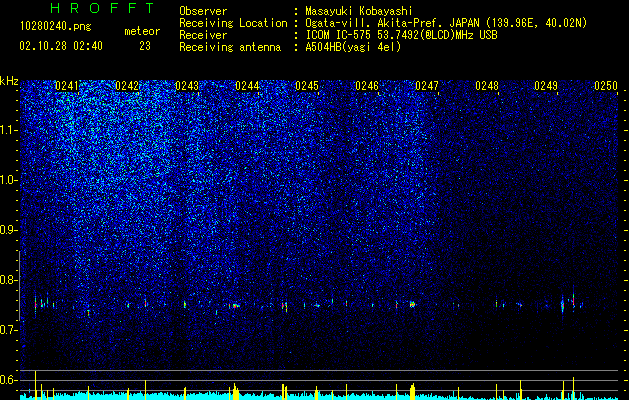Click the 'meteor' count label
The width and height of the screenshot is (629, 400).
142,31
